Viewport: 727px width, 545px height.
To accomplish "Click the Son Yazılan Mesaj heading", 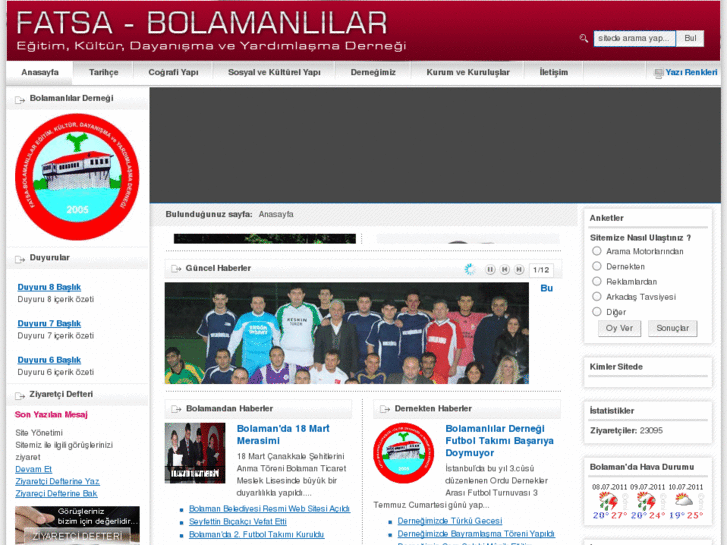I will [x=51, y=415].
